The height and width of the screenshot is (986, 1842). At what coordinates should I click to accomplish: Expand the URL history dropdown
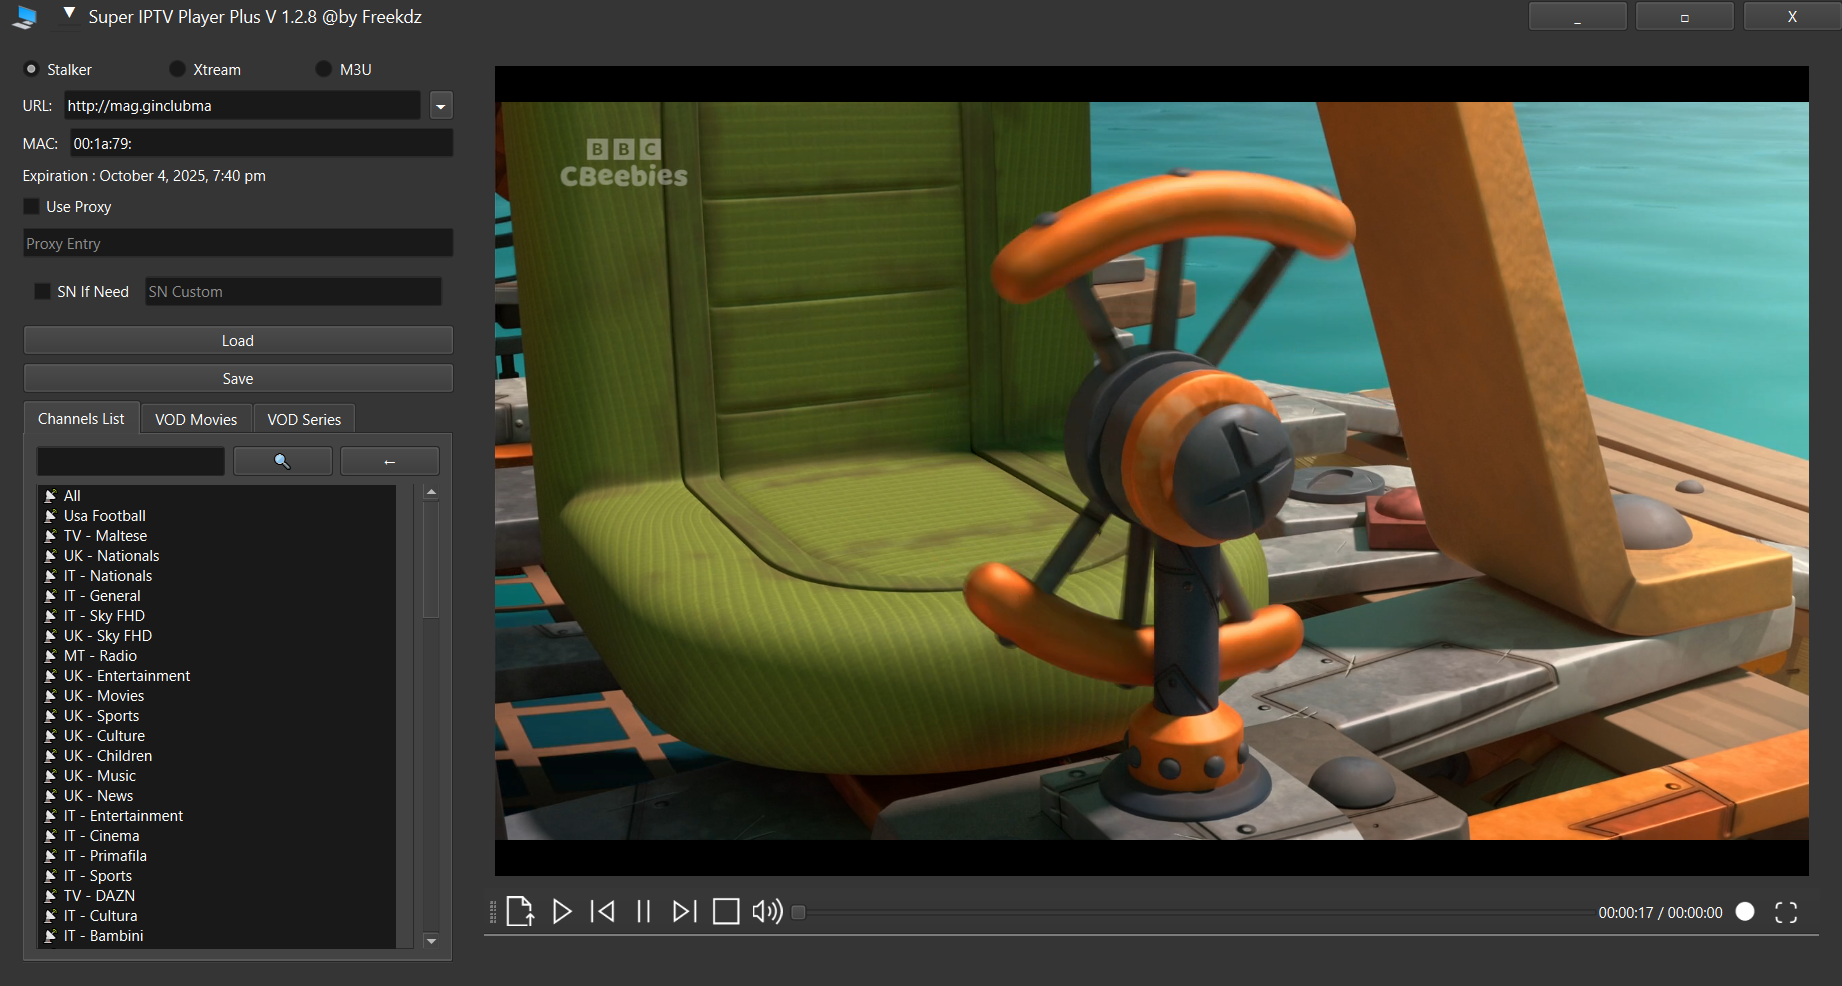coord(441,105)
